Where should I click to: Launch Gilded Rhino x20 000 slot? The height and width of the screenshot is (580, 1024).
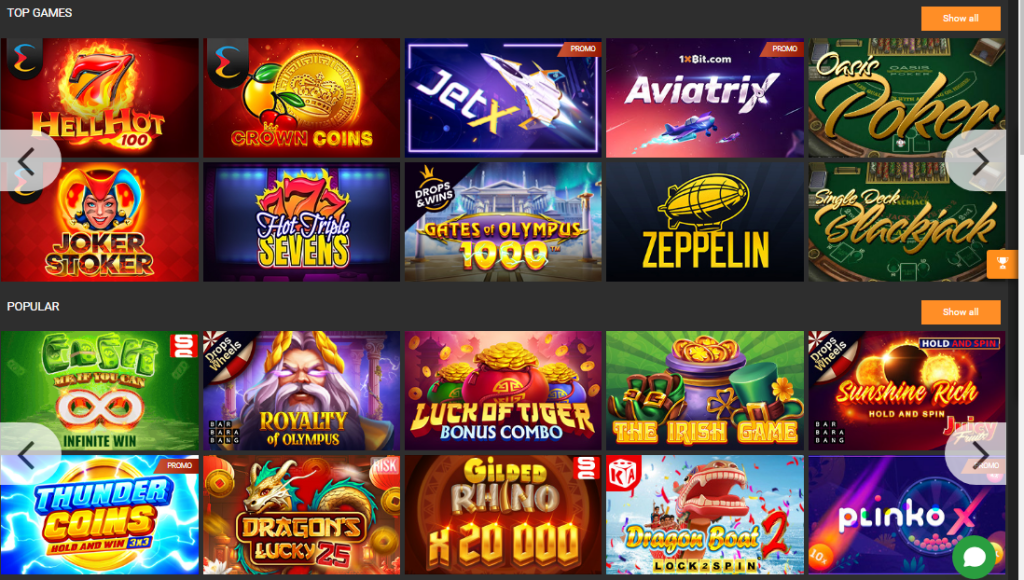(503, 515)
